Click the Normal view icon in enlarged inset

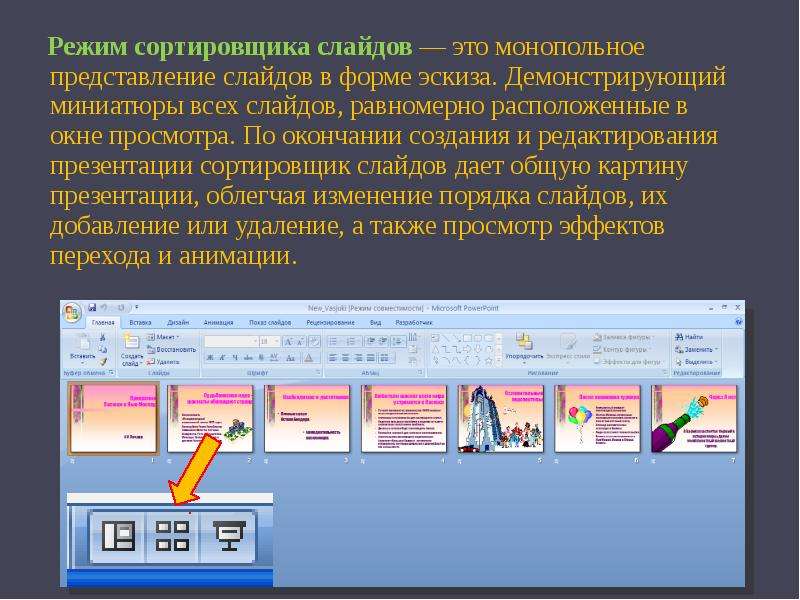click(119, 536)
